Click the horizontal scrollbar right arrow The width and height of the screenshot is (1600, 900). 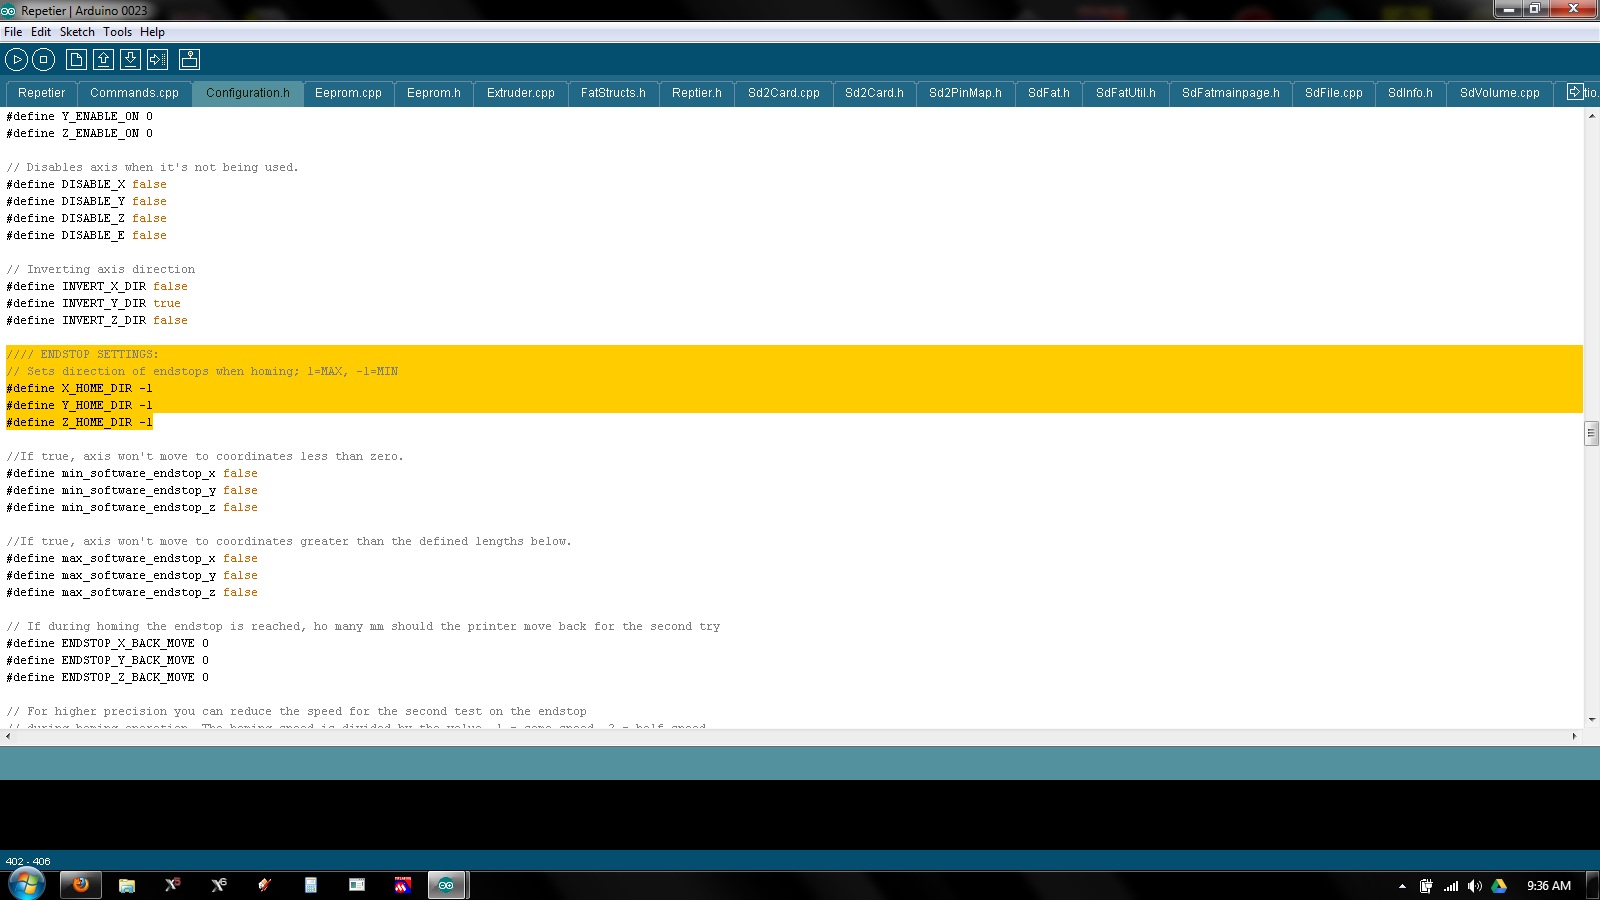pos(1574,736)
